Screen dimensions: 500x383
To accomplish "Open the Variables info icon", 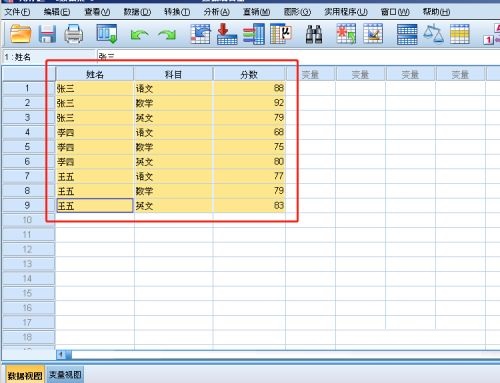I will coord(254,34).
